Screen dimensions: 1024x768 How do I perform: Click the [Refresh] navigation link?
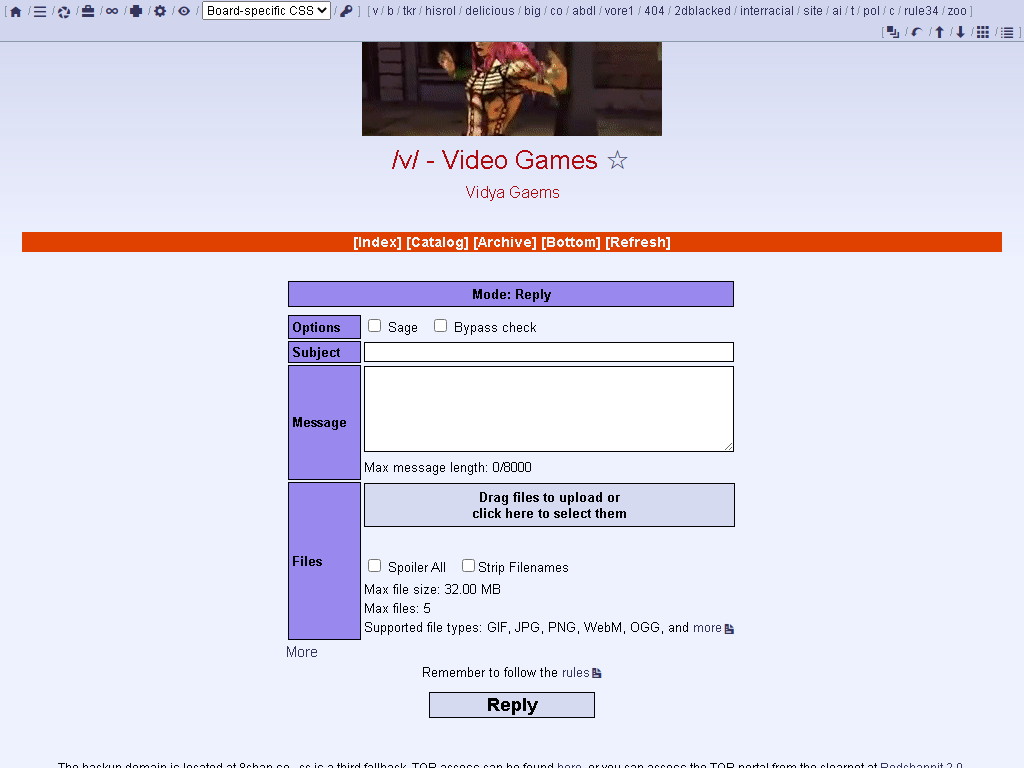pyautogui.click(x=638, y=242)
